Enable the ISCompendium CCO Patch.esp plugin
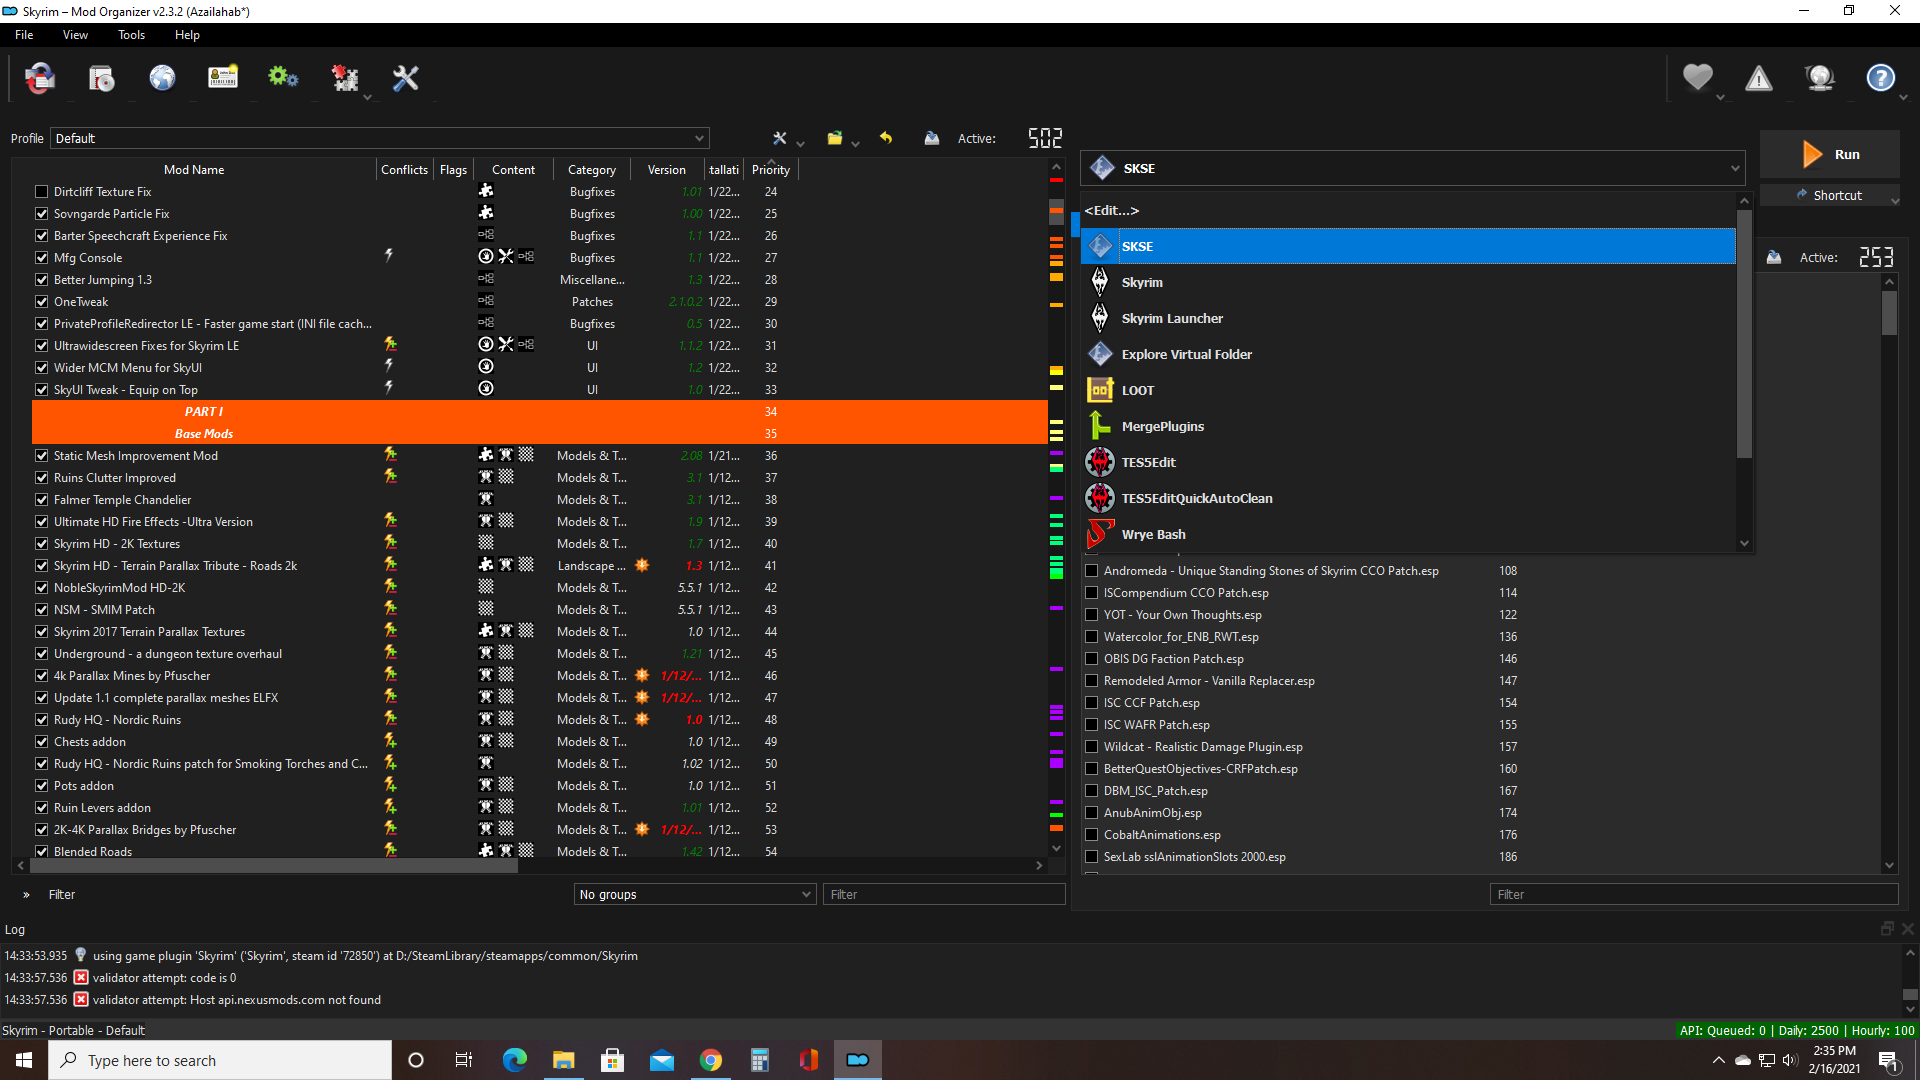The height and width of the screenshot is (1080, 1920). click(x=1092, y=593)
